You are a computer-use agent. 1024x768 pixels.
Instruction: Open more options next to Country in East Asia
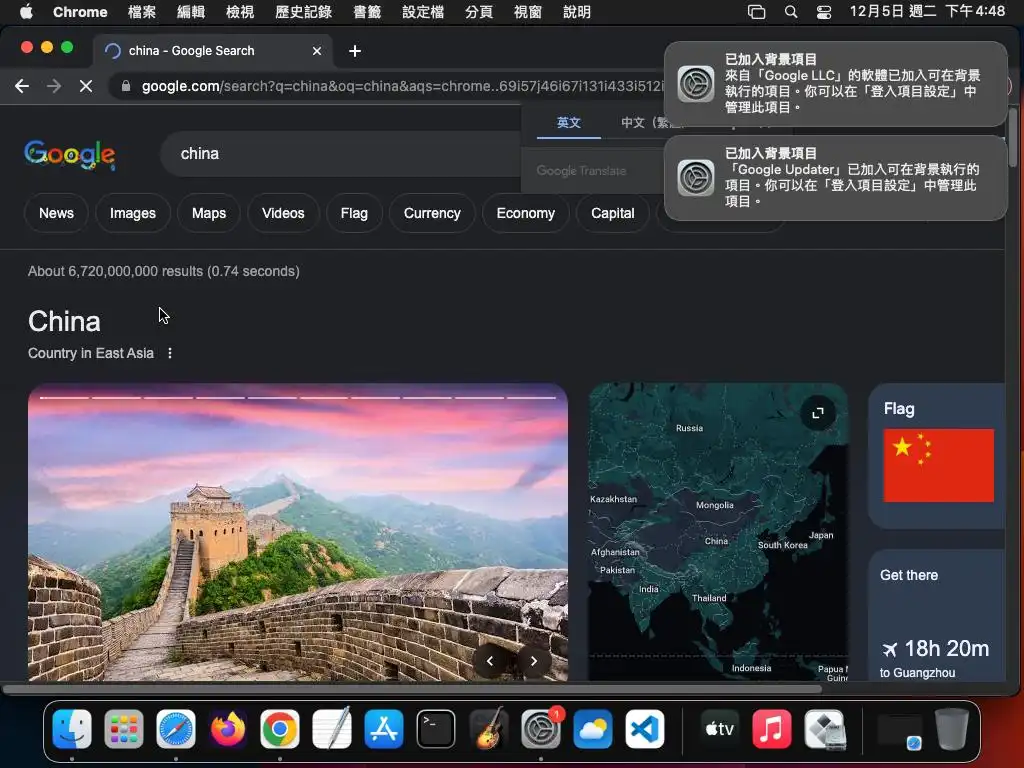click(170, 353)
